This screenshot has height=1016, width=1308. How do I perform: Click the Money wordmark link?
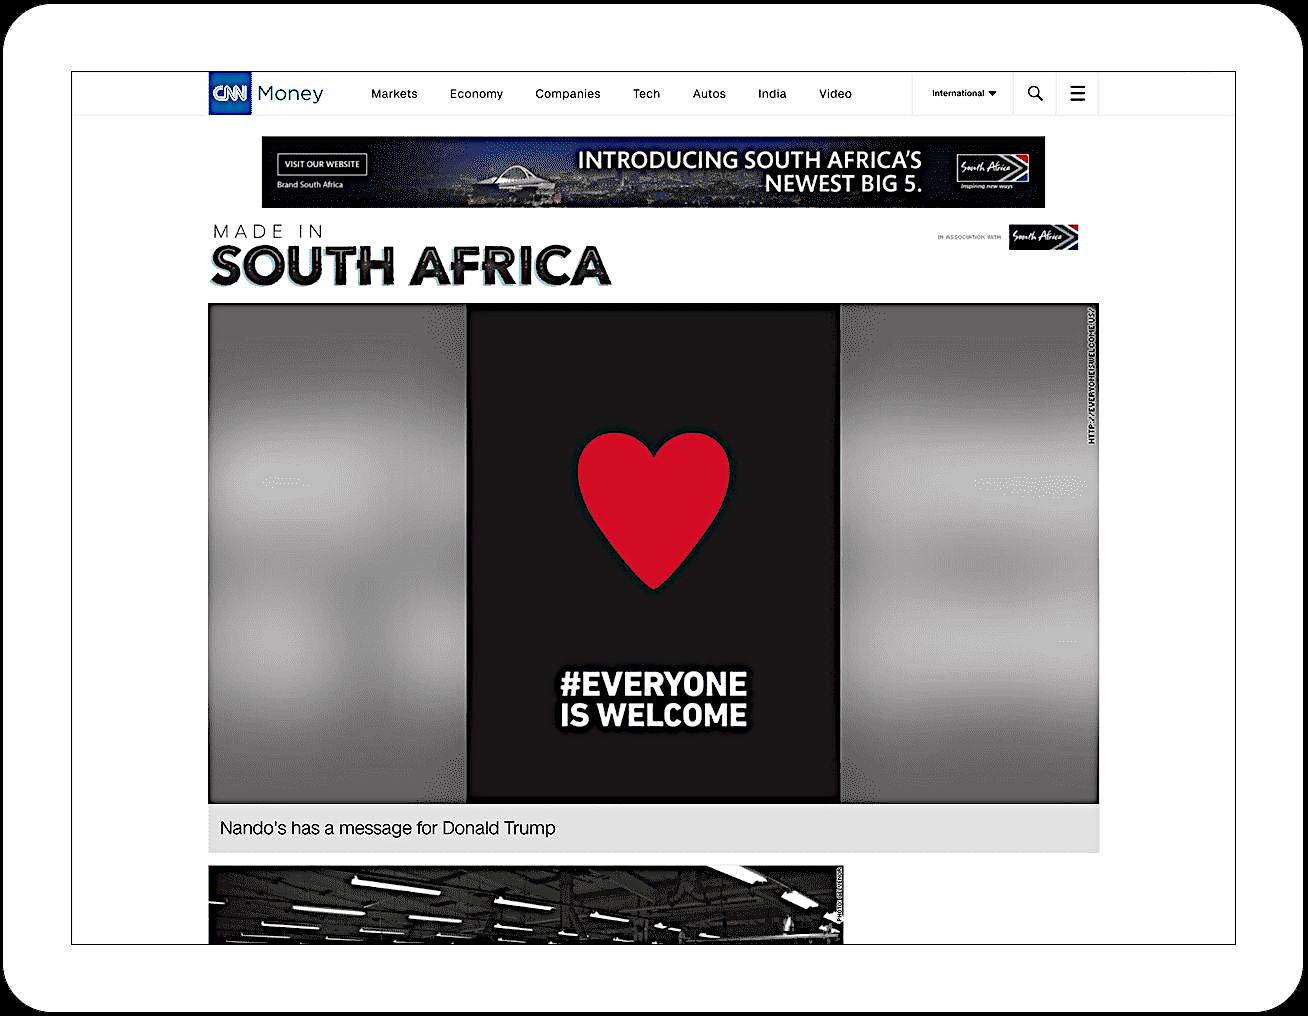(x=290, y=94)
